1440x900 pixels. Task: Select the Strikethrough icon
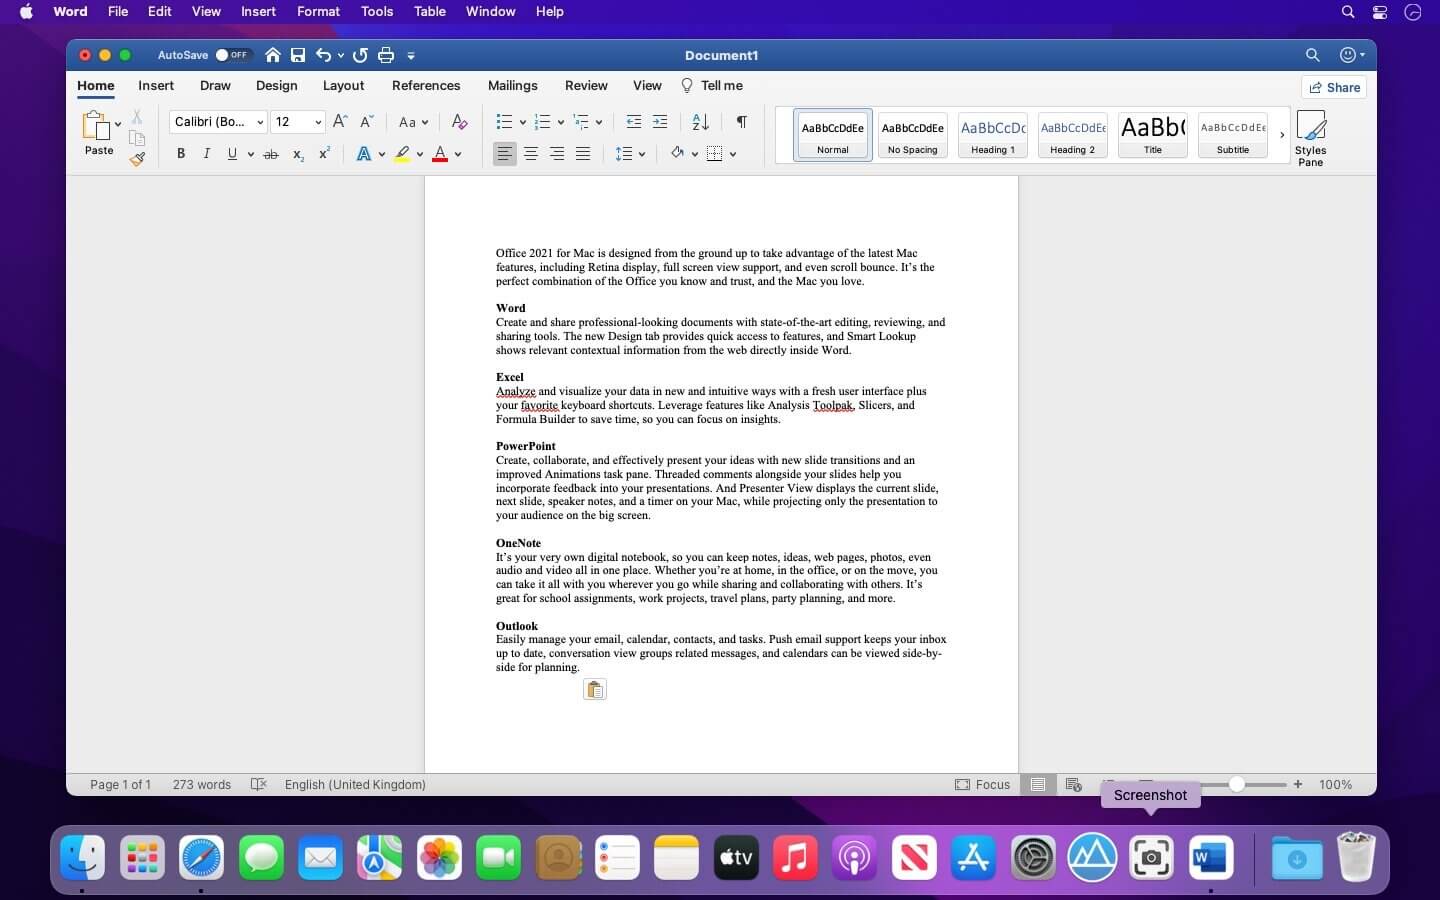tap(272, 154)
